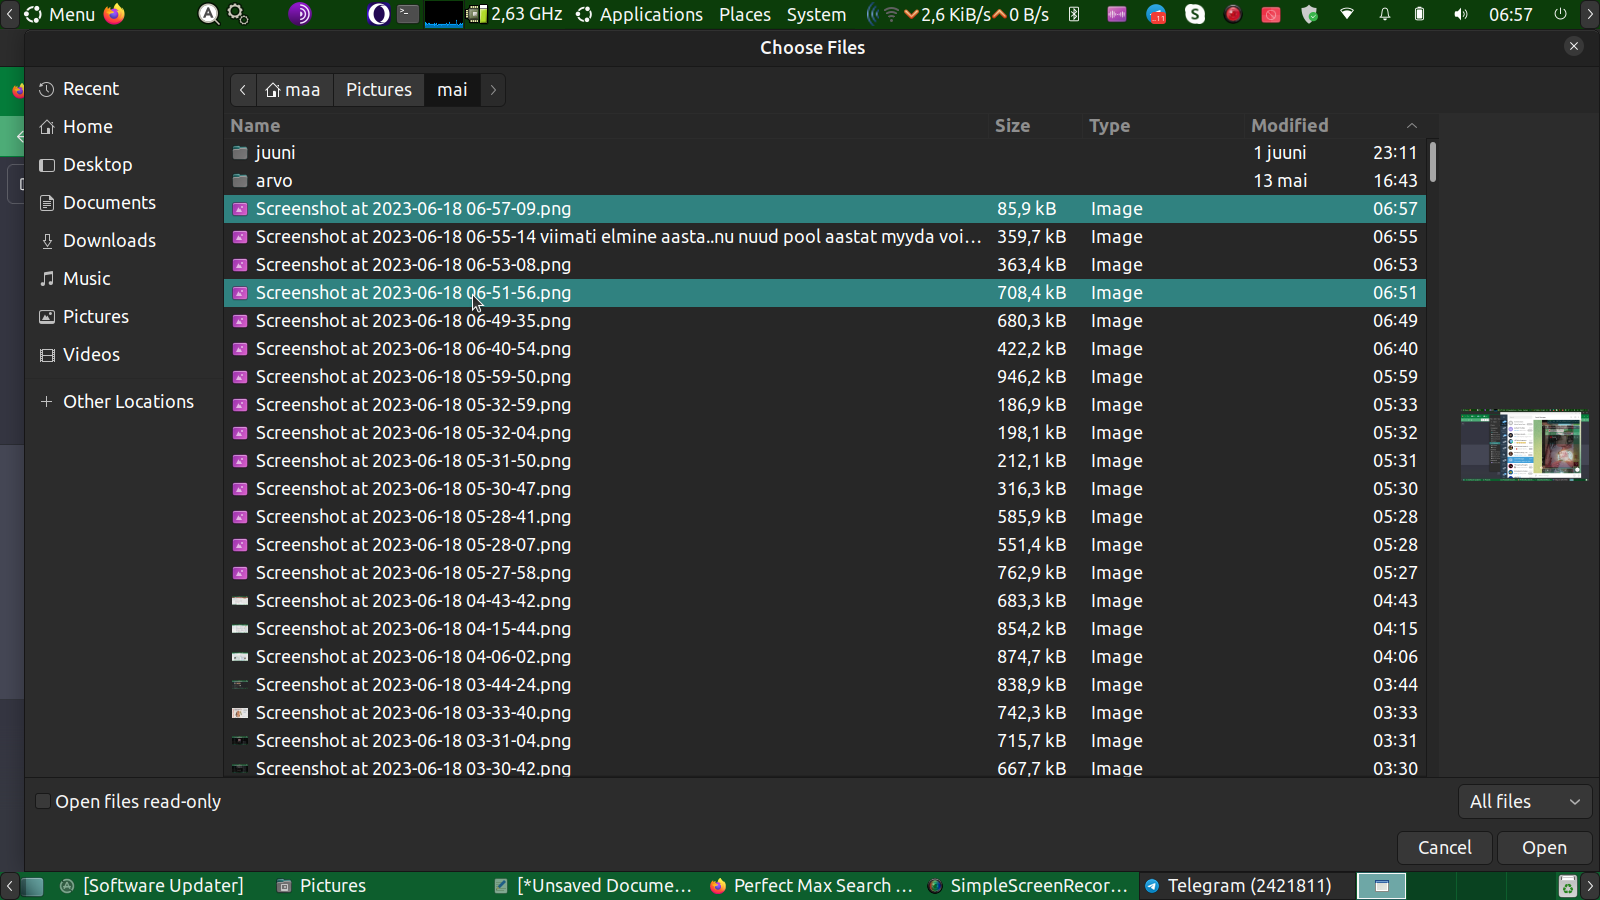Open the Places menu in top panel

pos(745,14)
